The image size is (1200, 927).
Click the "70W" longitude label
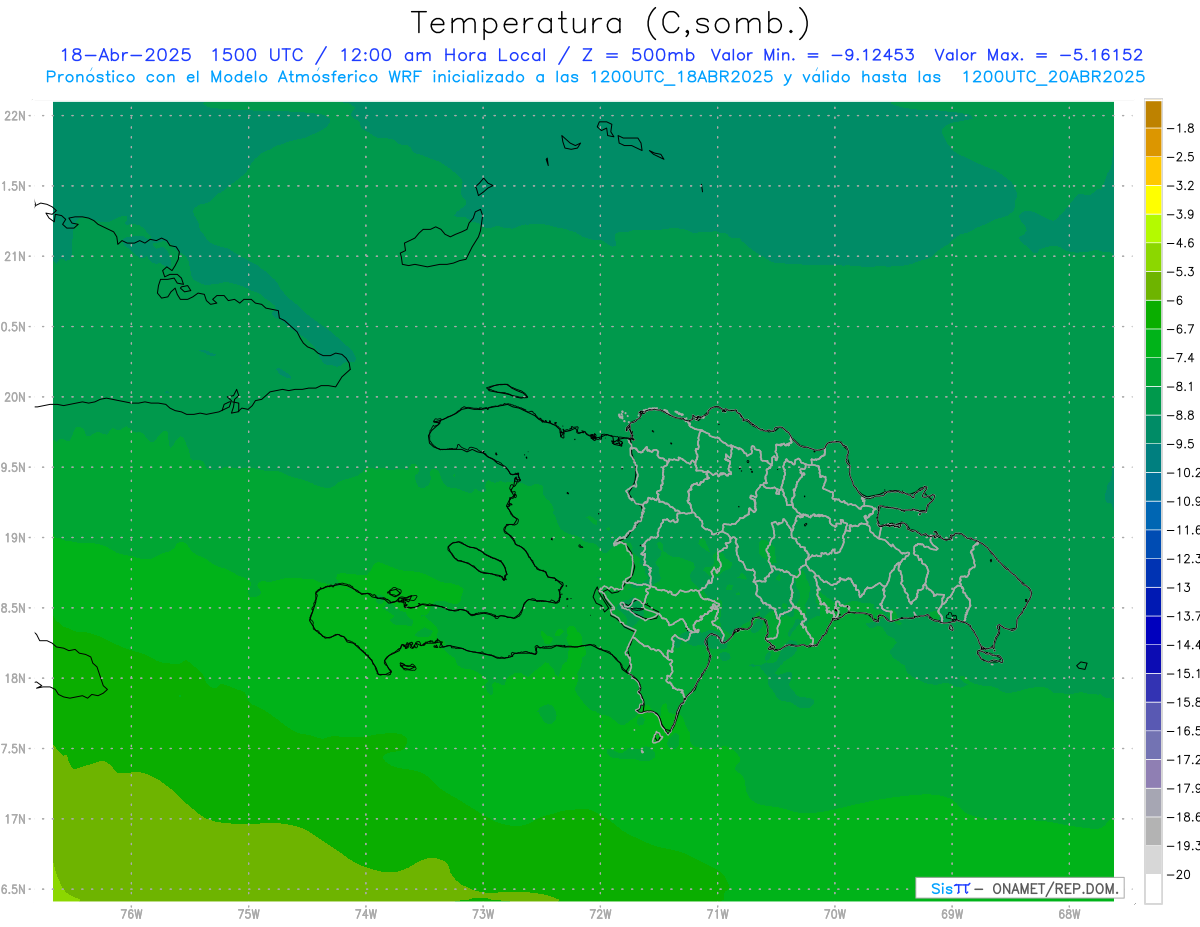pyautogui.click(x=834, y=913)
